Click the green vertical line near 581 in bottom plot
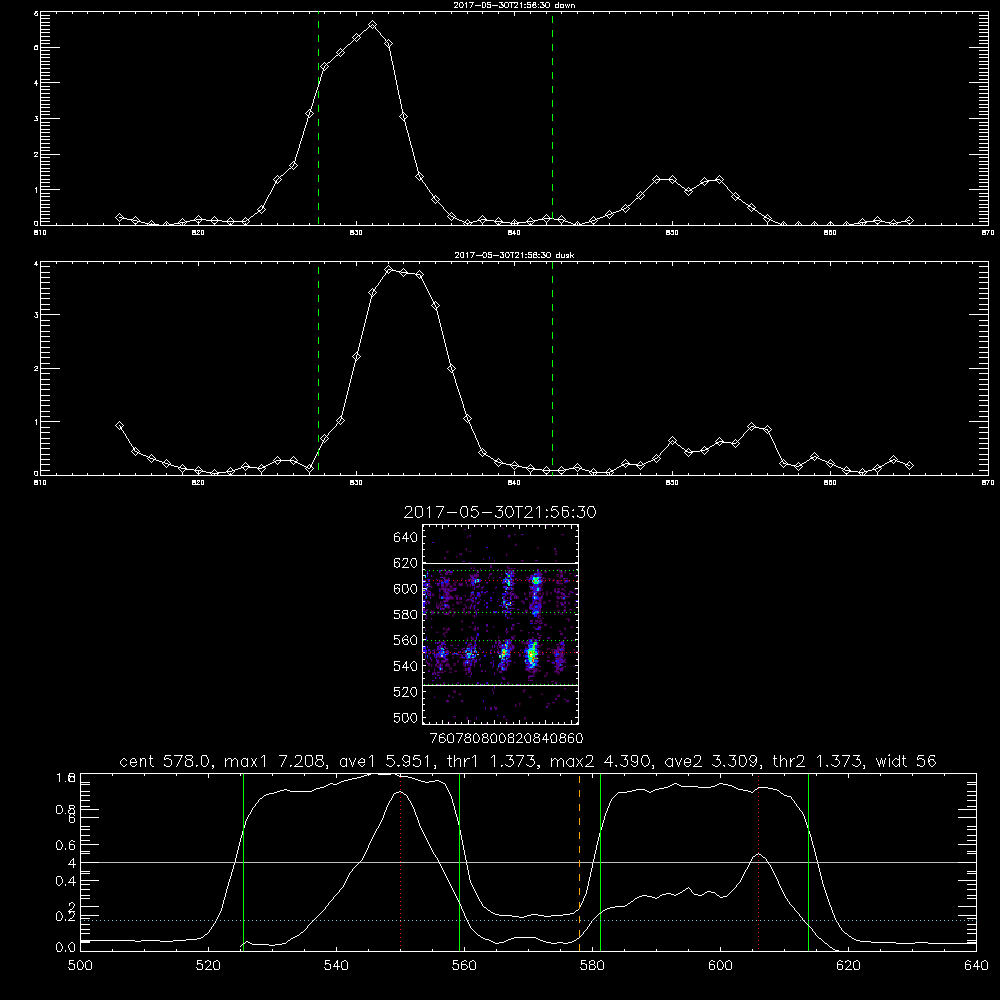Image resolution: width=1000 pixels, height=1000 pixels. (x=600, y=861)
